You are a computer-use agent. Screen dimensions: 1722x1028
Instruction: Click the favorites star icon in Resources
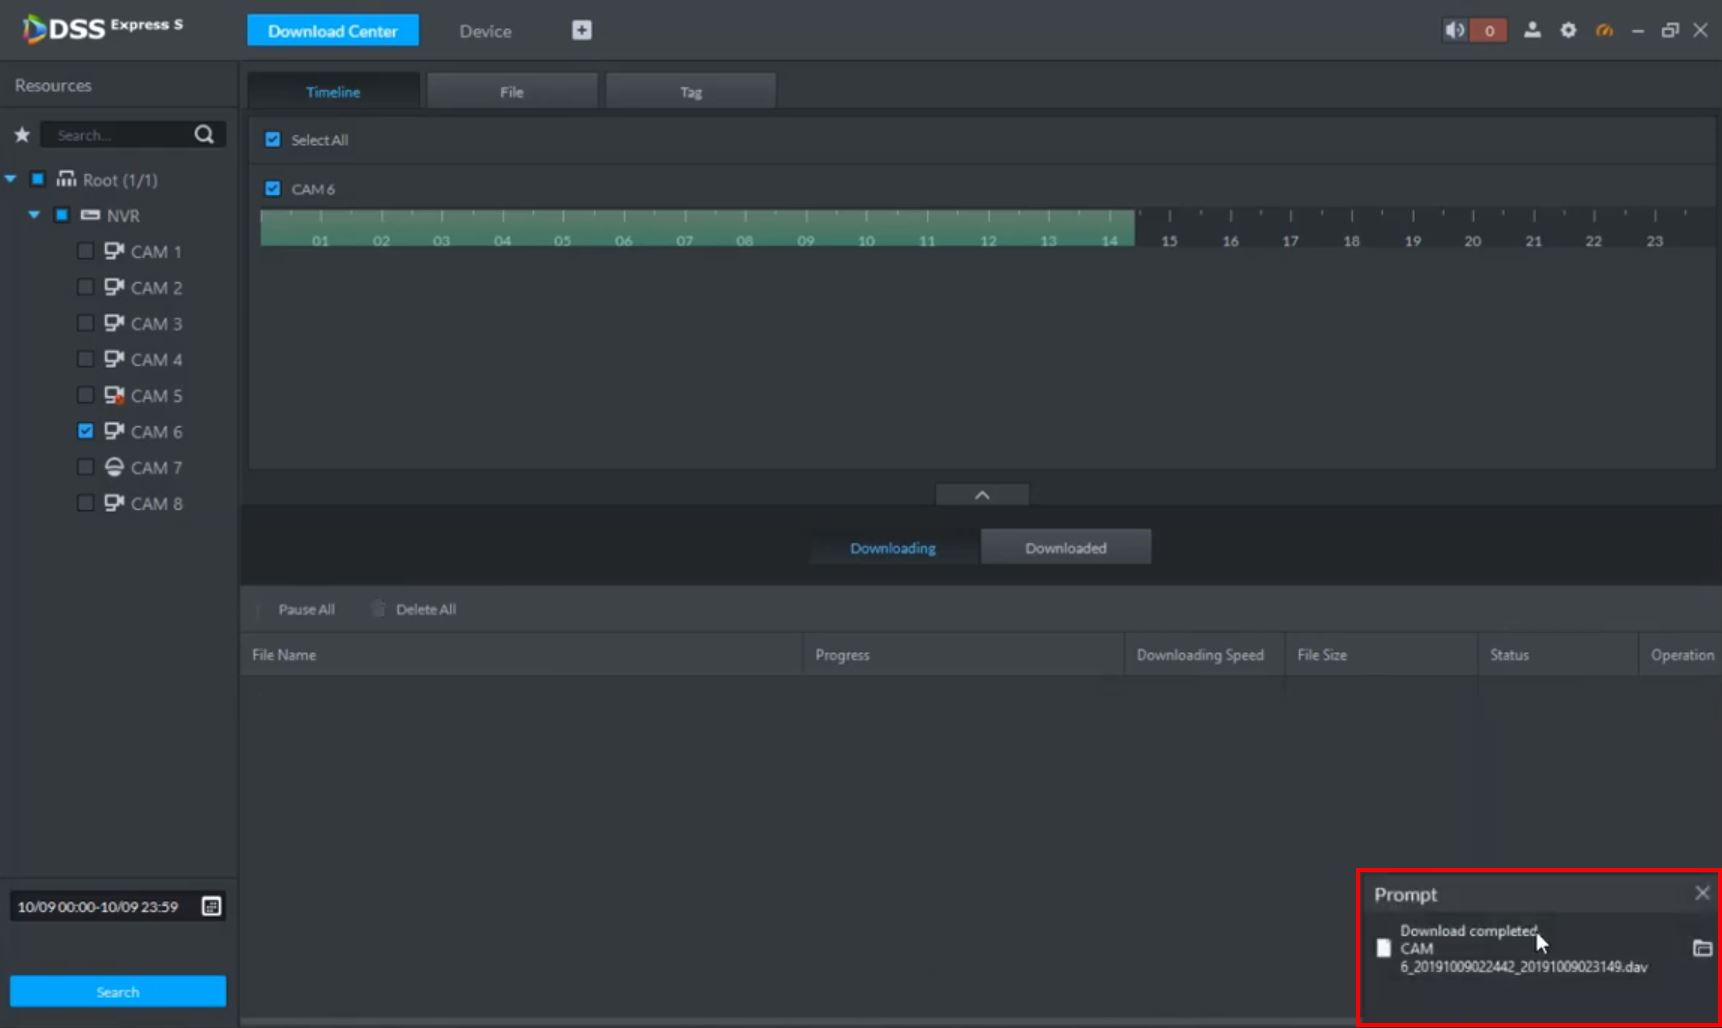pos(22,135)
